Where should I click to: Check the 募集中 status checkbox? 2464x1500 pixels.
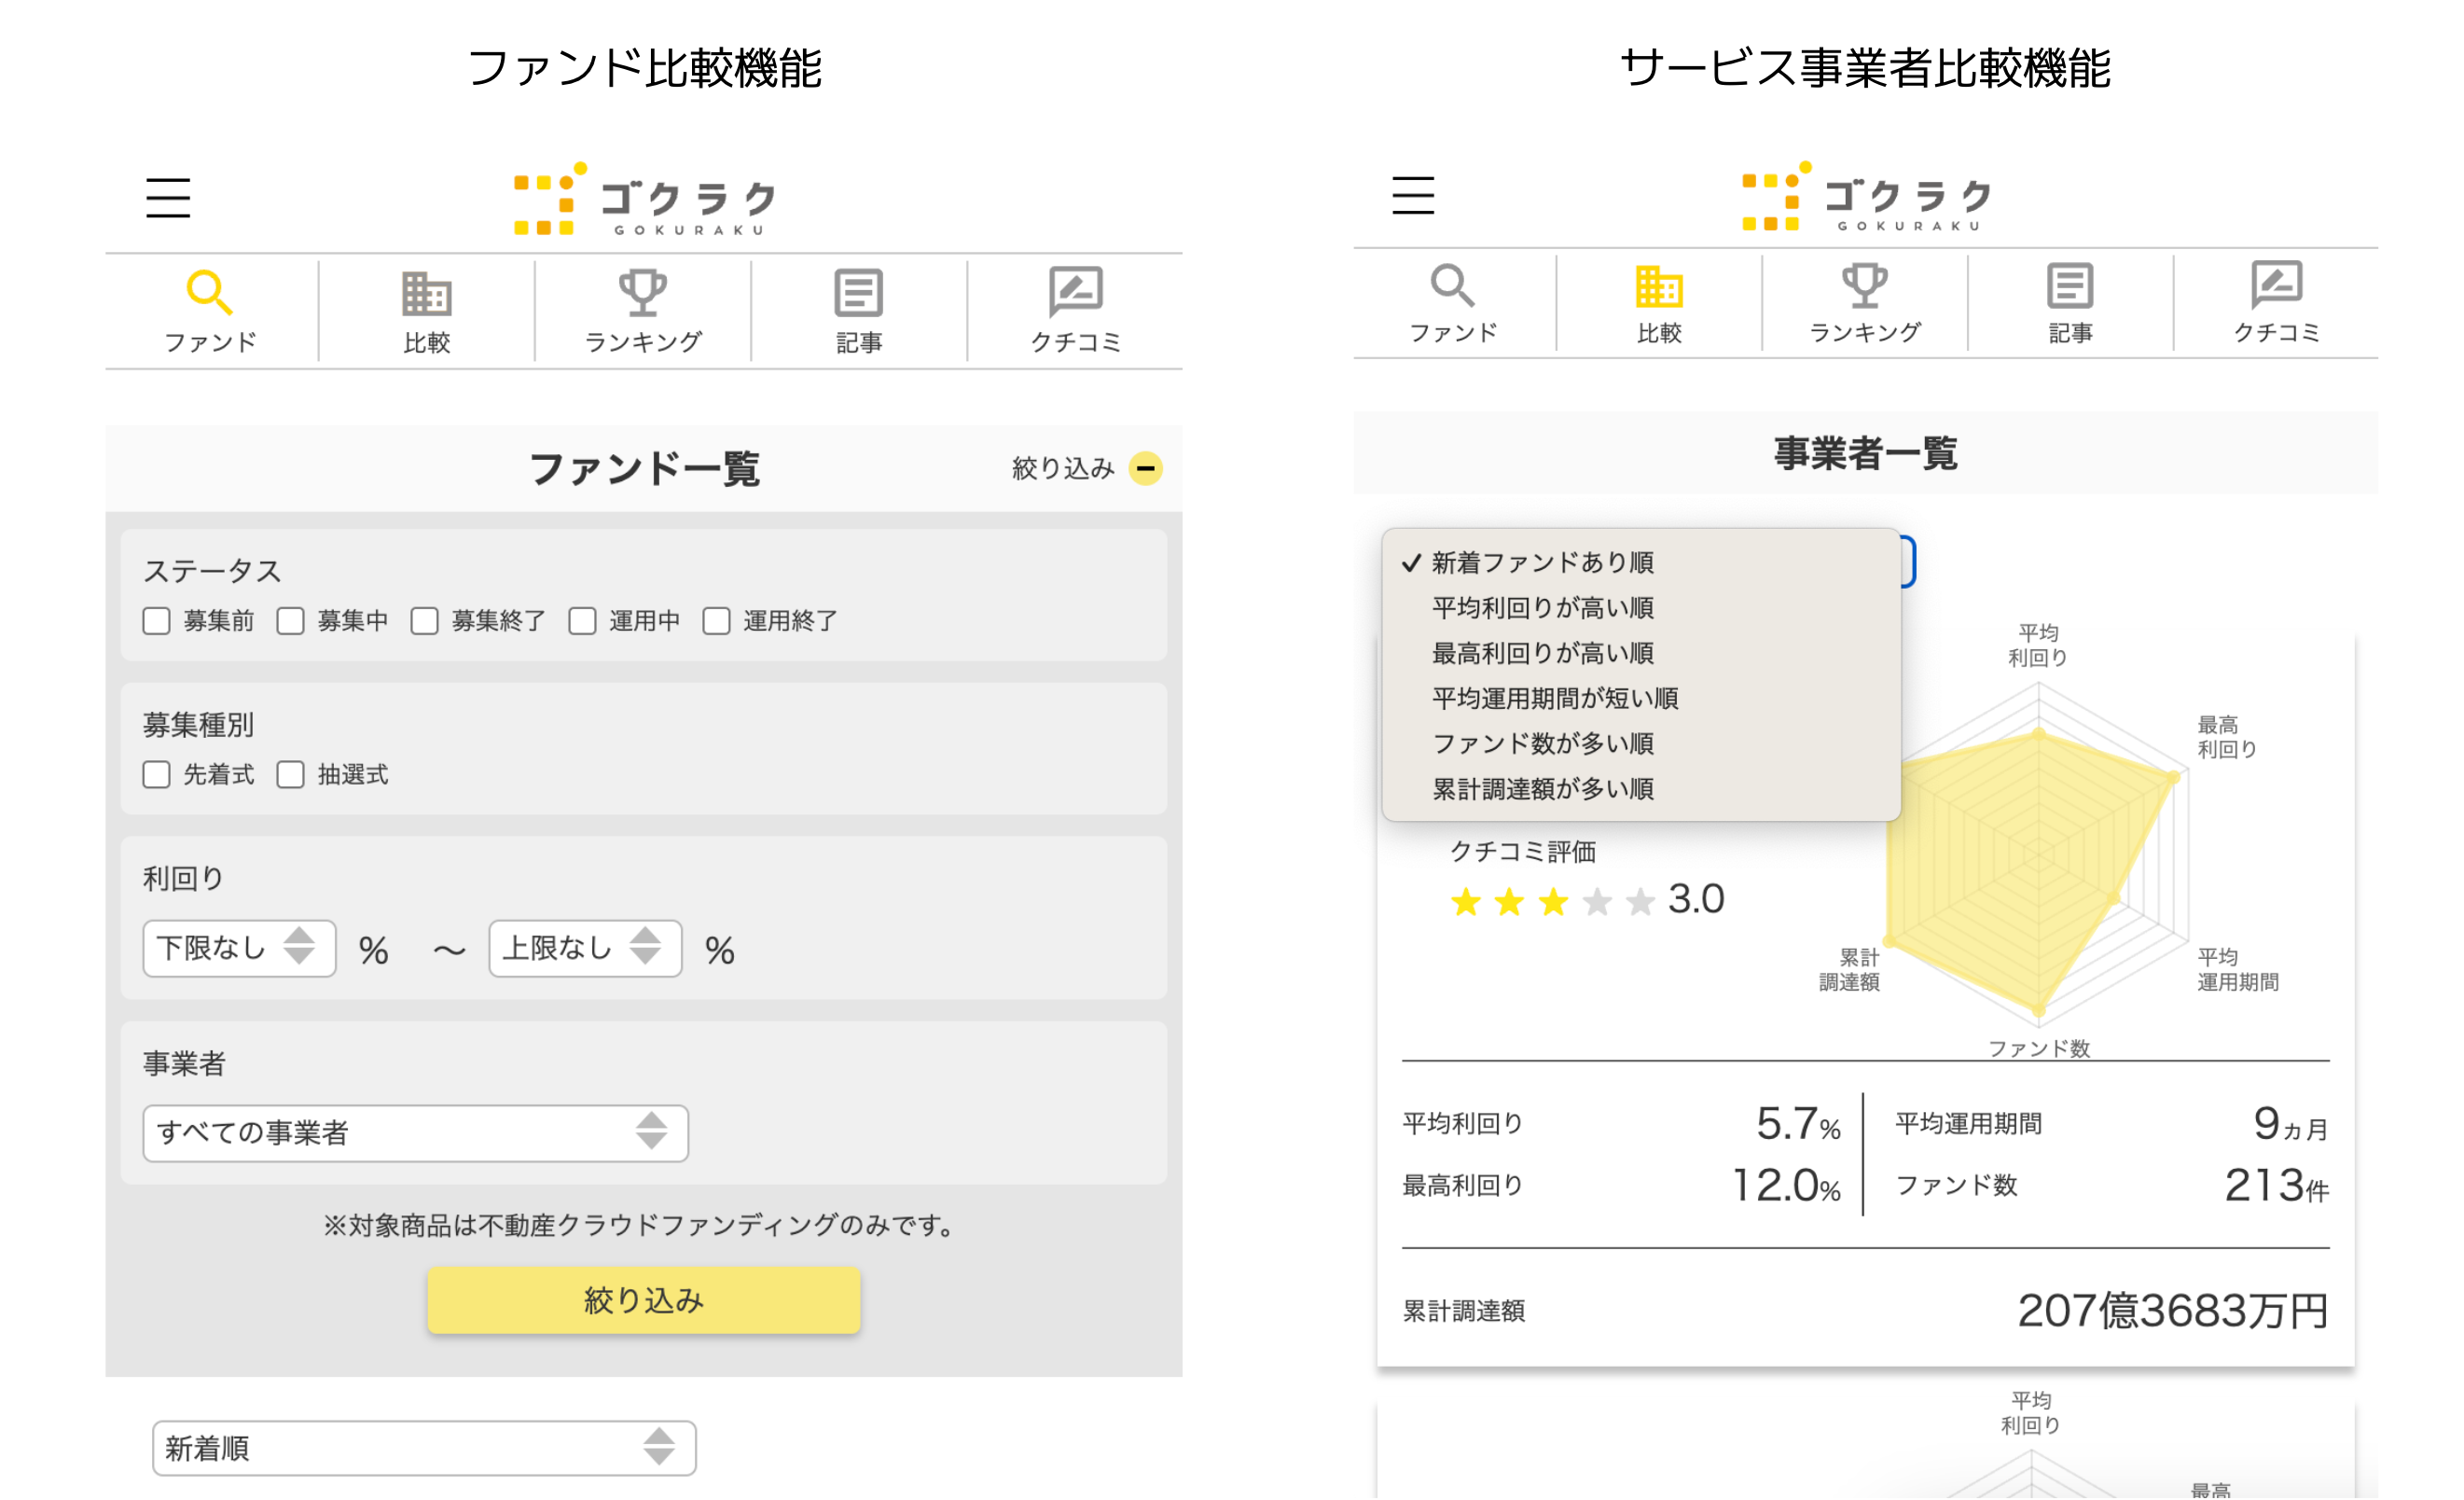click(291, 621)
